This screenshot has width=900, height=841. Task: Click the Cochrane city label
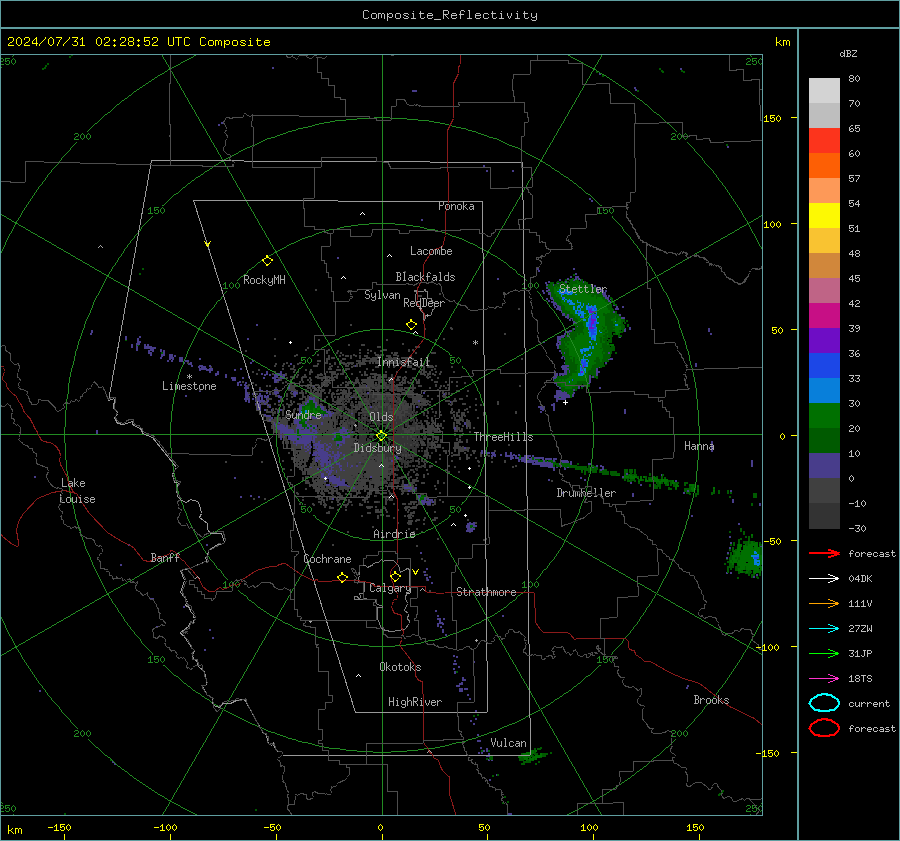(x=327, y=559)
